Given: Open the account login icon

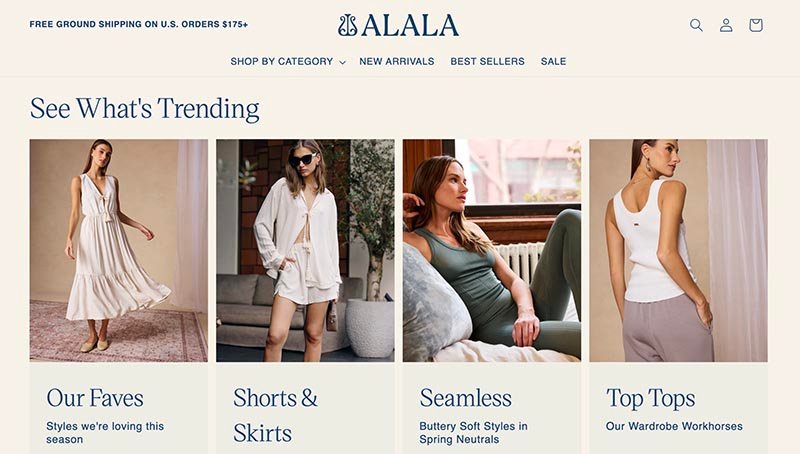Looking at the screenshot, I should pyautogui.click(x=726, y=25).
